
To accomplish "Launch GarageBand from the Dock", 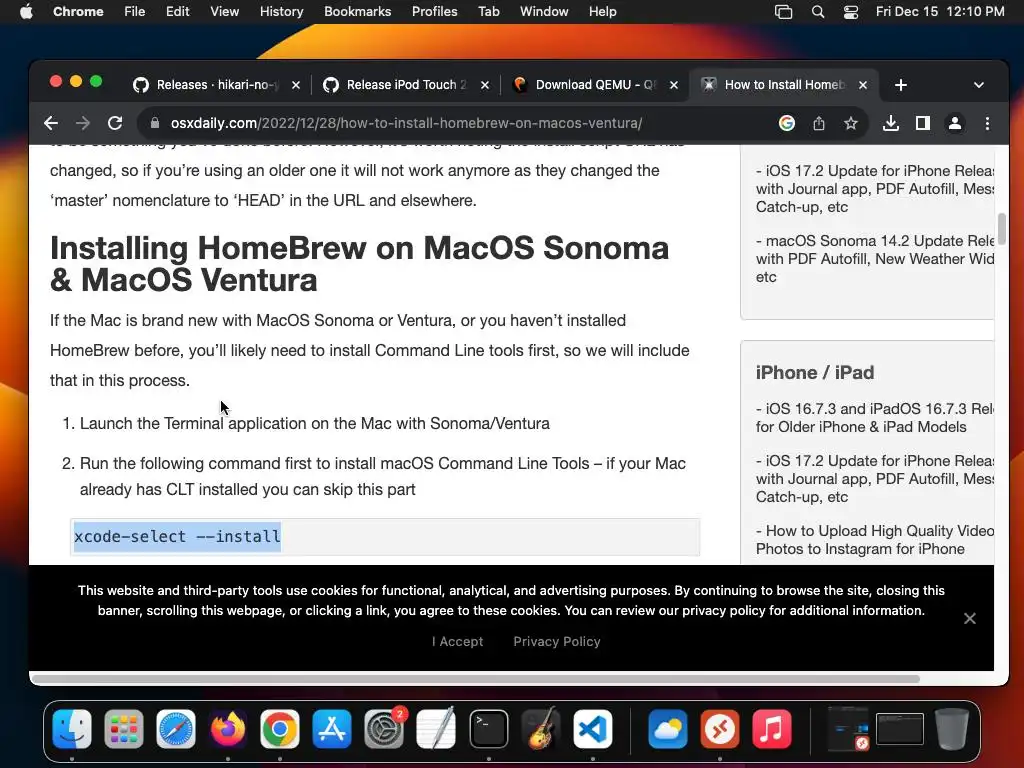I will (x=541, y=729).
